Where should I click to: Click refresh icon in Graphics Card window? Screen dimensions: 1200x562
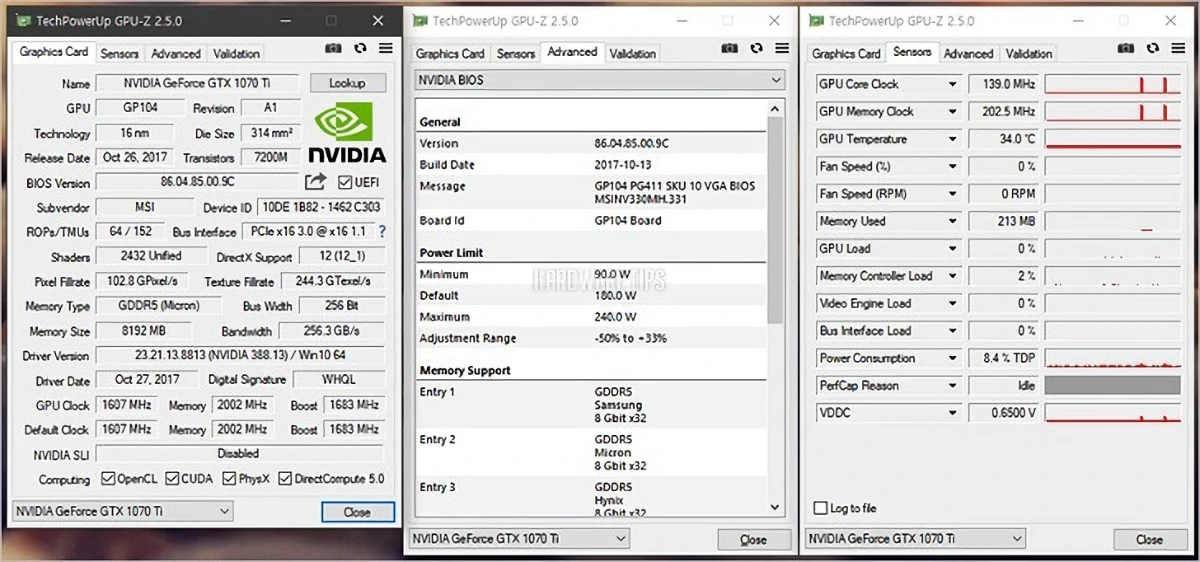click(x=360, y=48)
